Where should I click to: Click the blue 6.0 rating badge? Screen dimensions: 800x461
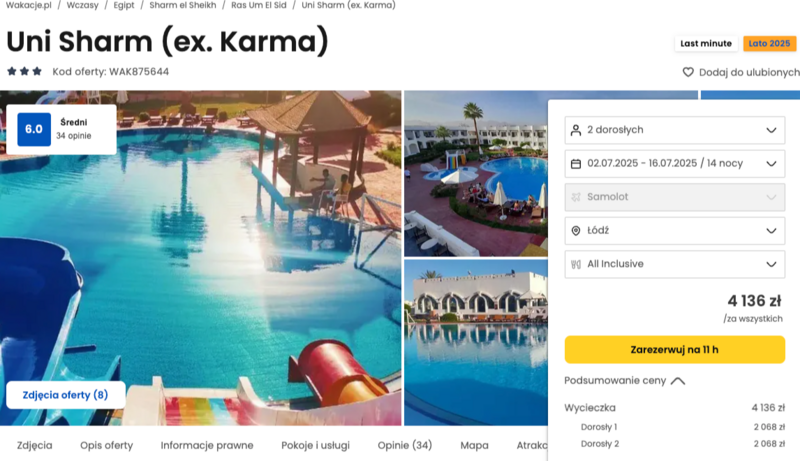tap(34, 129)
